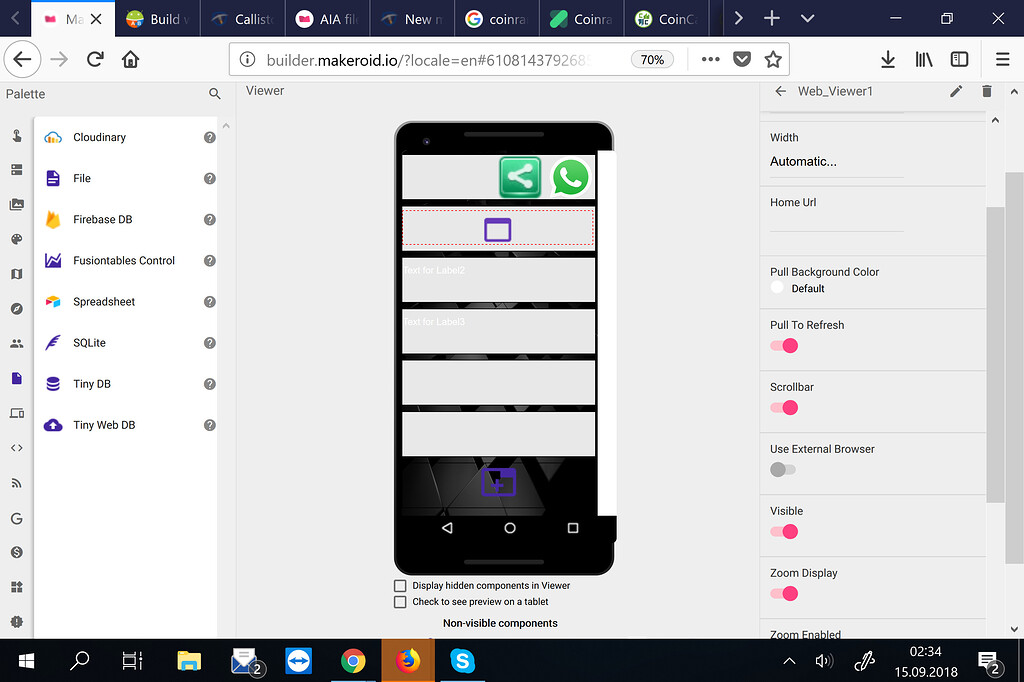Open Fusiontables Control help icon
Screen dimensions: 1024x682
tap(210, 261)
